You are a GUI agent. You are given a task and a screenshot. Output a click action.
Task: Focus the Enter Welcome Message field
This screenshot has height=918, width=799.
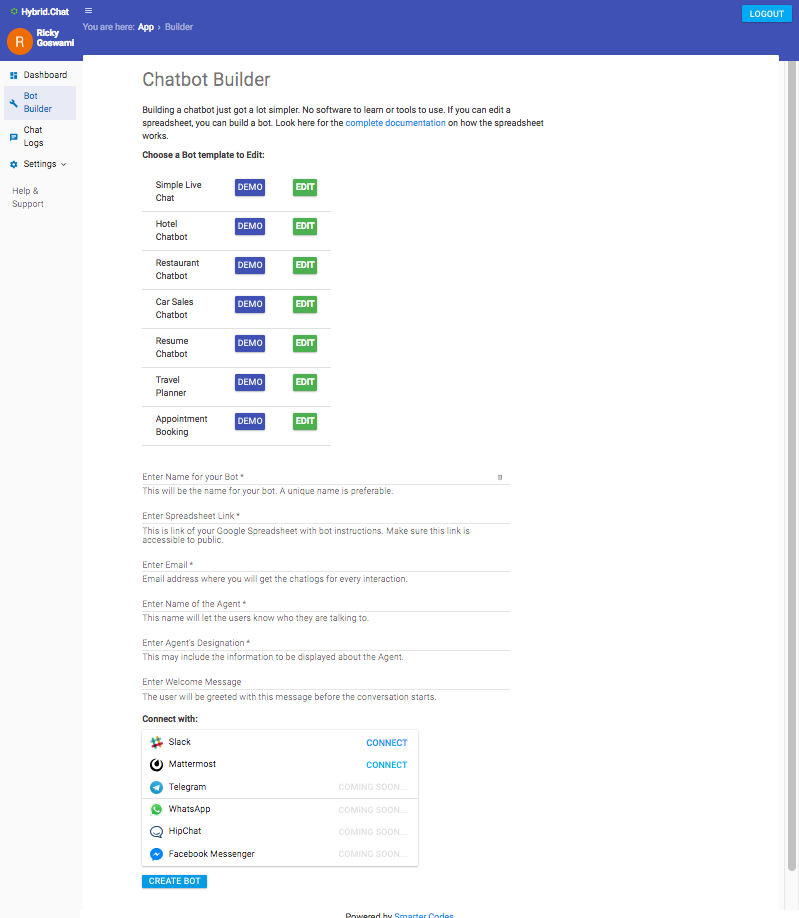click(325, 682)
